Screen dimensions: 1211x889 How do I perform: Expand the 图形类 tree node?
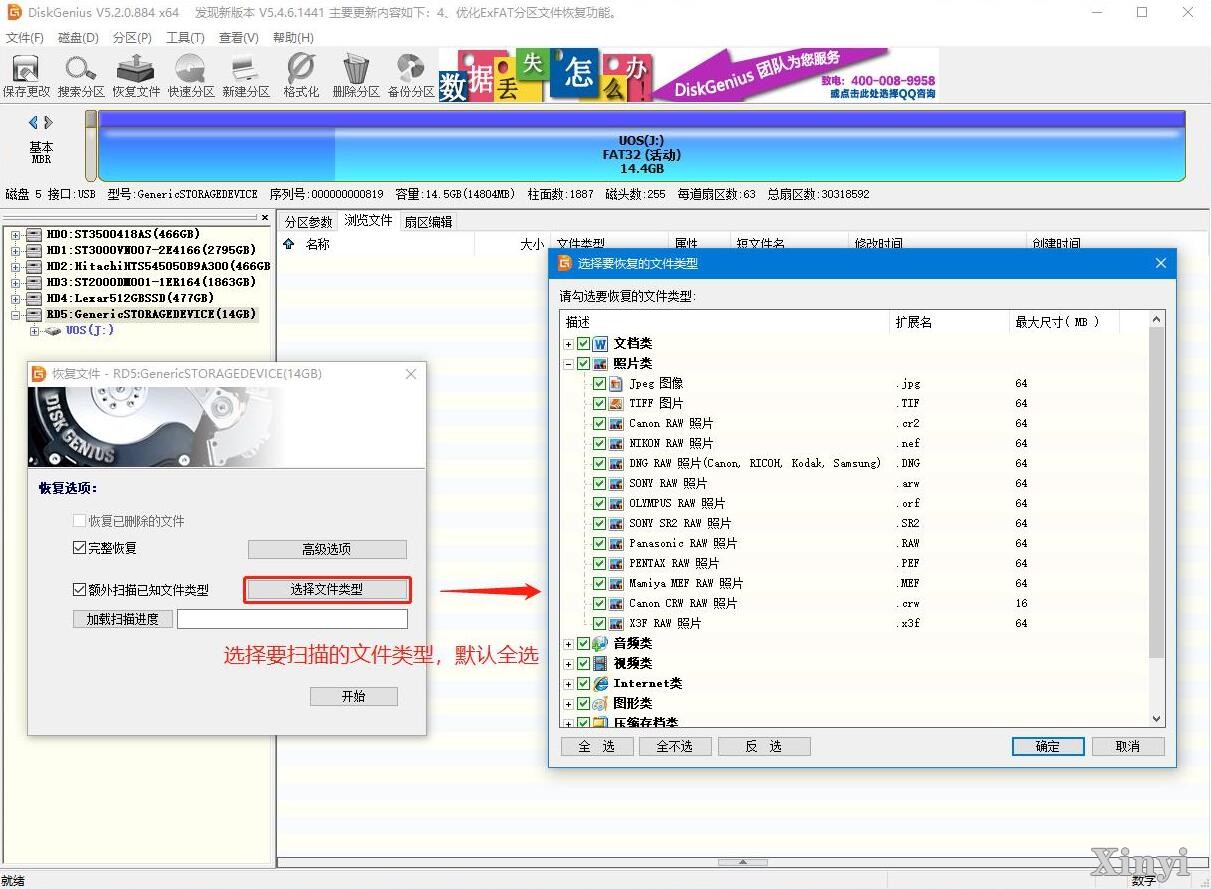(569, 704)
